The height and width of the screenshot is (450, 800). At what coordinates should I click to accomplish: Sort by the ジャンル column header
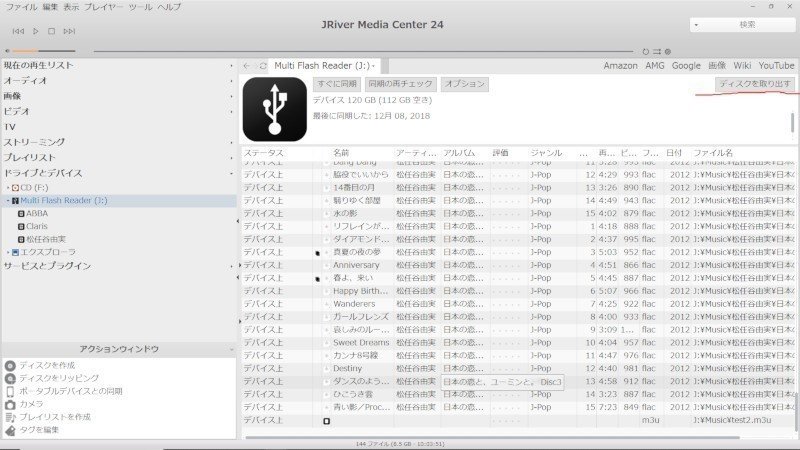[x=546, y=153]
